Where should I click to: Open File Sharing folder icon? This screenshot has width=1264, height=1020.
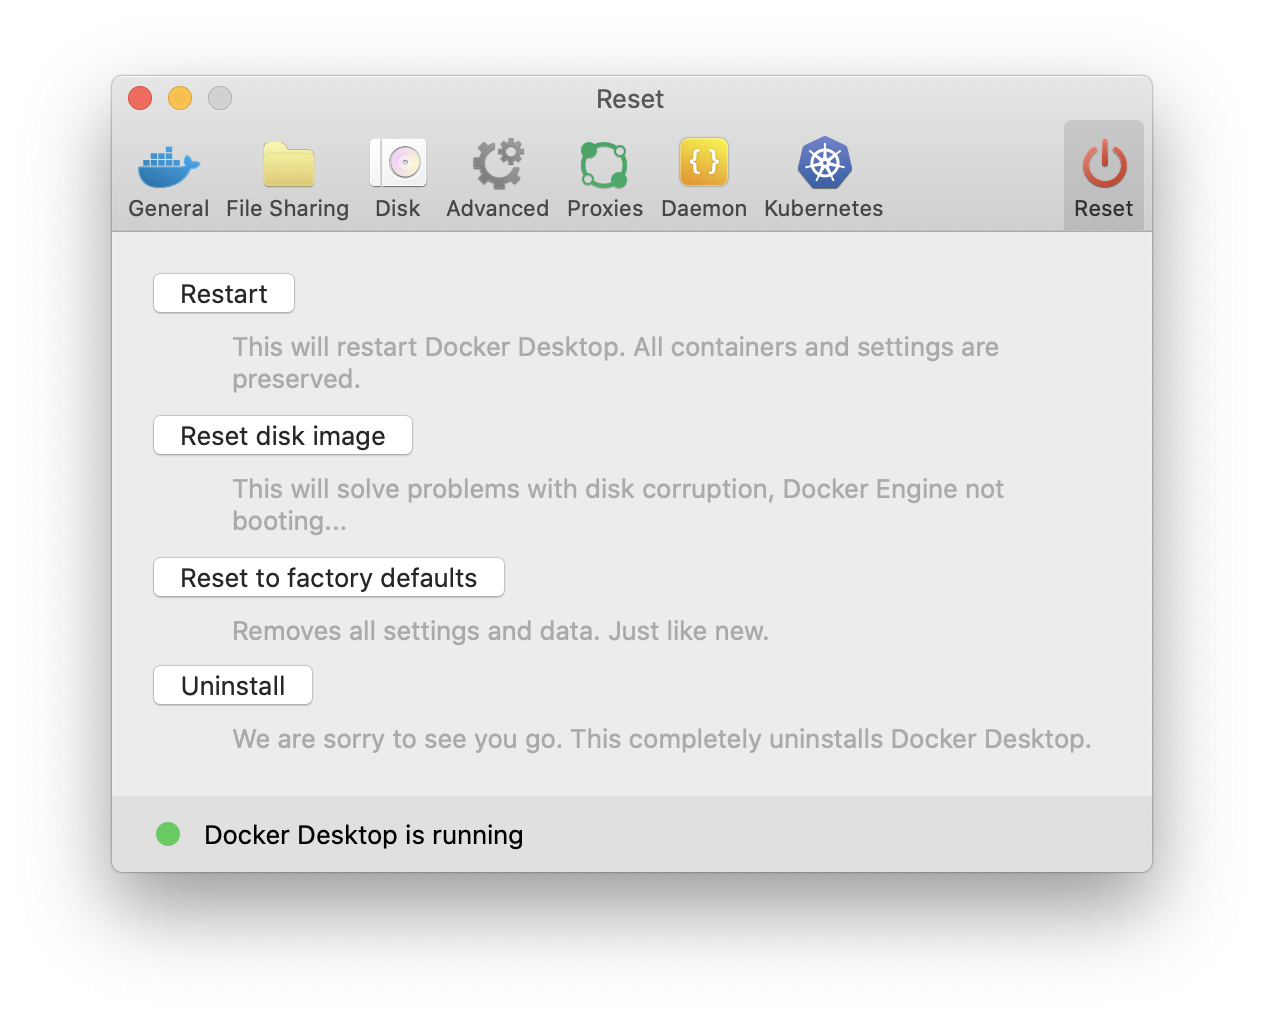(288, 164)
